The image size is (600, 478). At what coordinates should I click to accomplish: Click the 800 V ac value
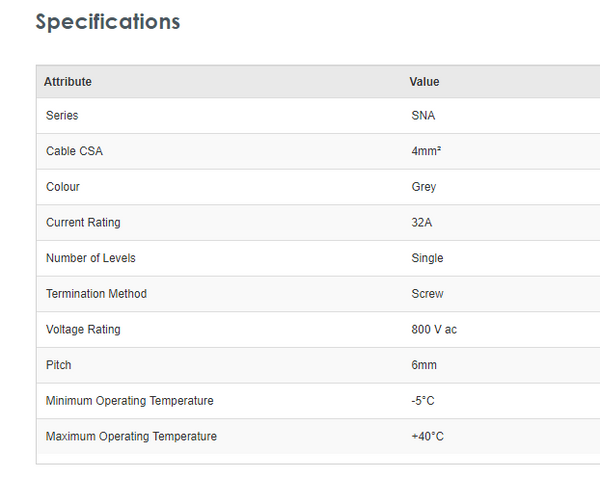point(434,330)
